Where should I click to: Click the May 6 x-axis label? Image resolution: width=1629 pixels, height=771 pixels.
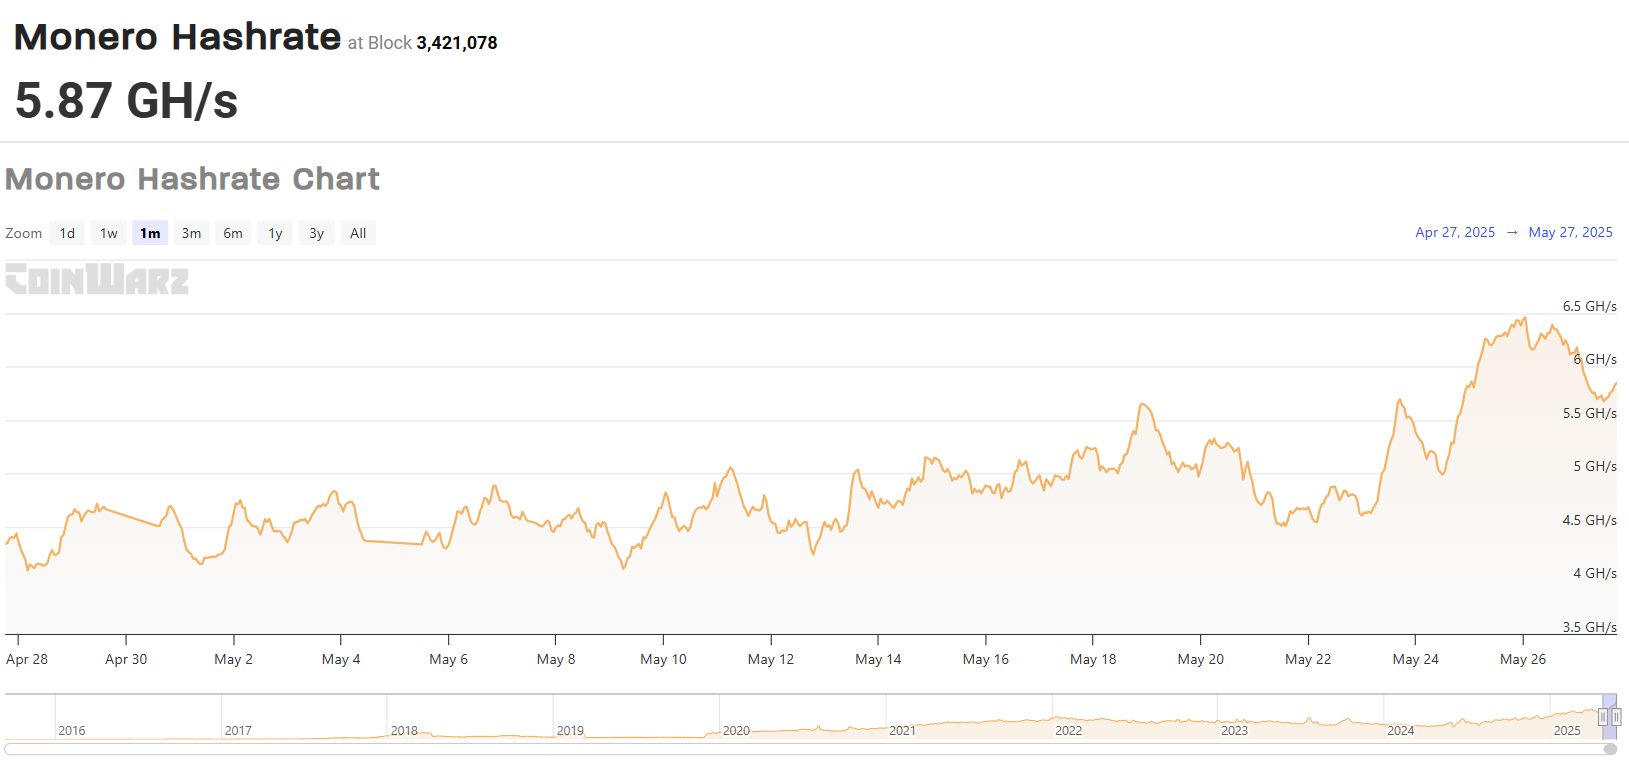[x=448, y=659]
